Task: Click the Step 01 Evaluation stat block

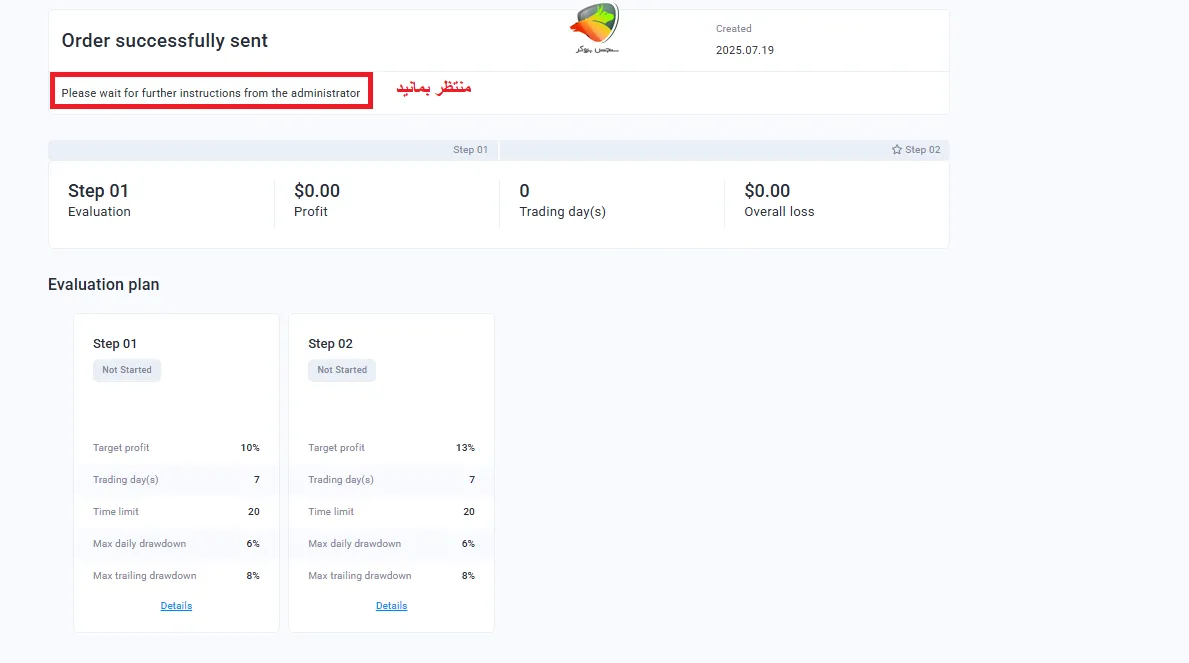Action: pyautogui.click(x=99, y=199)
